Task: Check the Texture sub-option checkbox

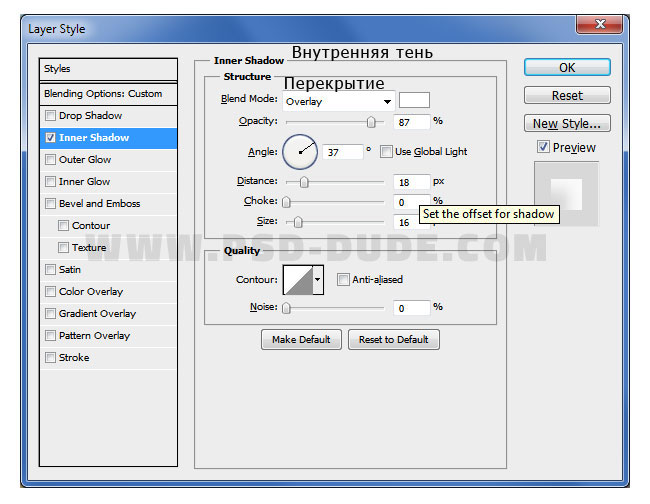Action: coord(63,247)
